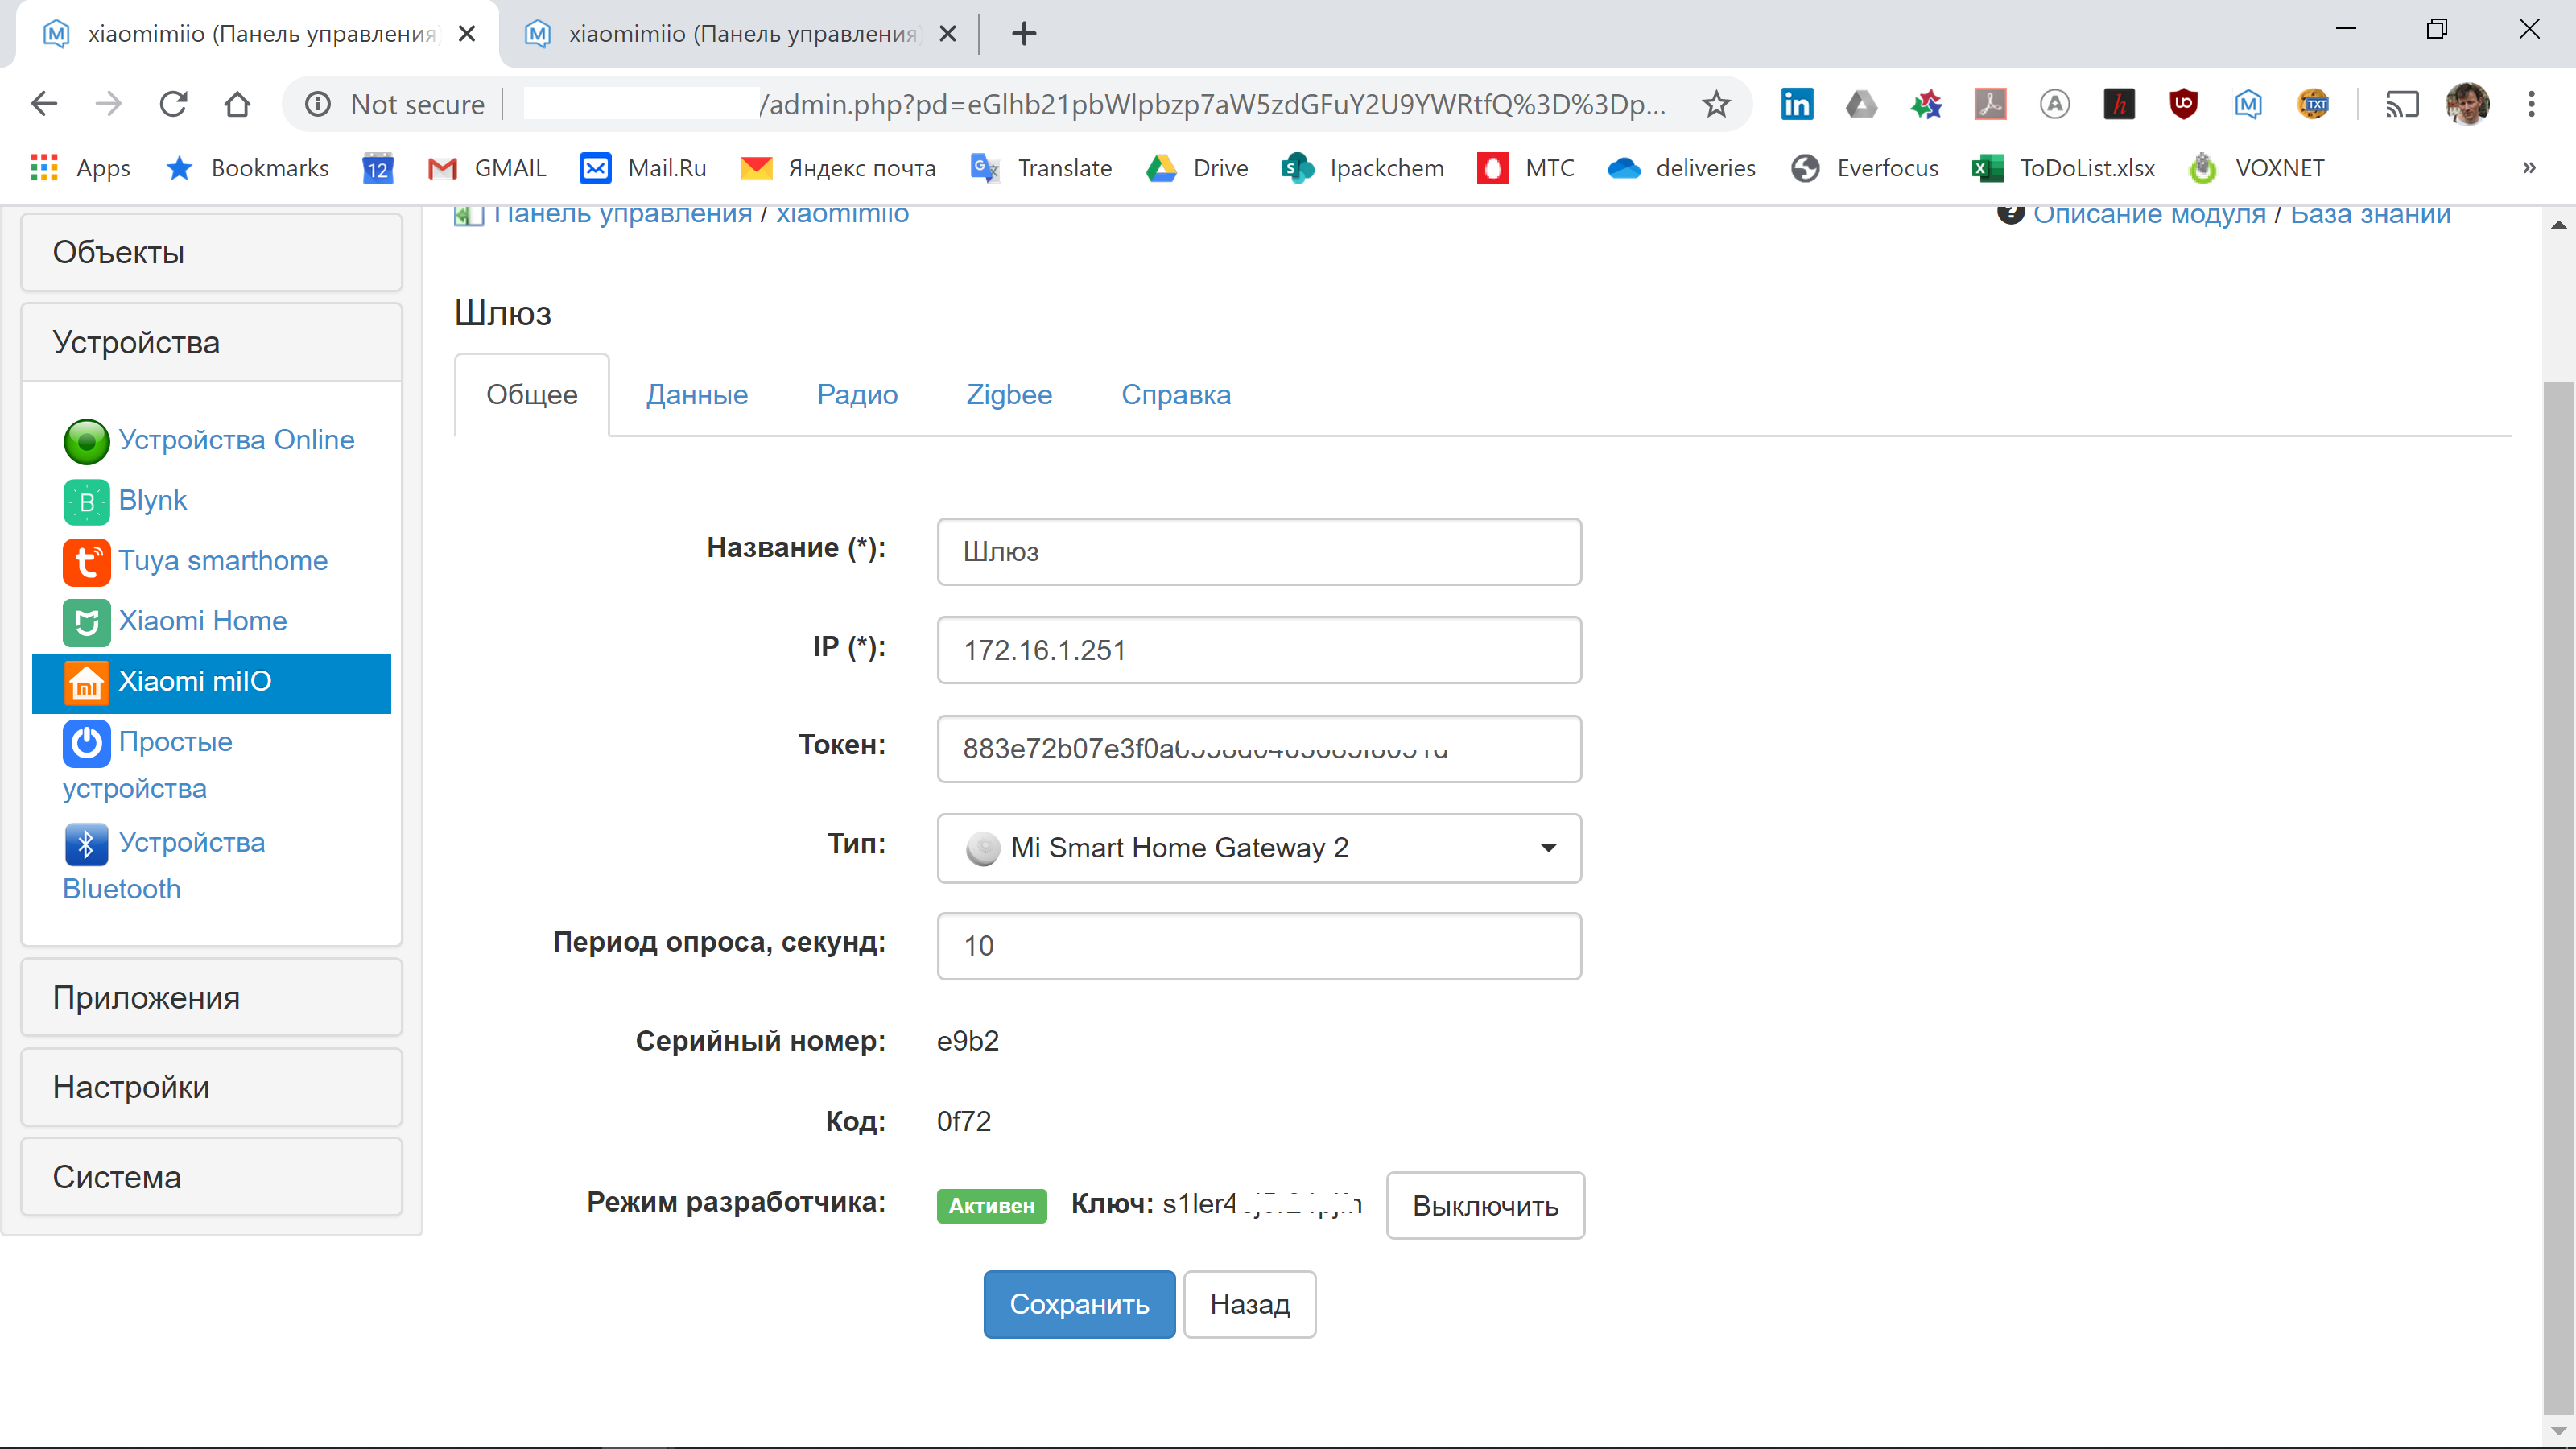Image resolution: width=2576 pixels, height=1449 pixels.
Task: Click the Период опроса input field
Action: pyautogui.click(x=1259, y=946)
